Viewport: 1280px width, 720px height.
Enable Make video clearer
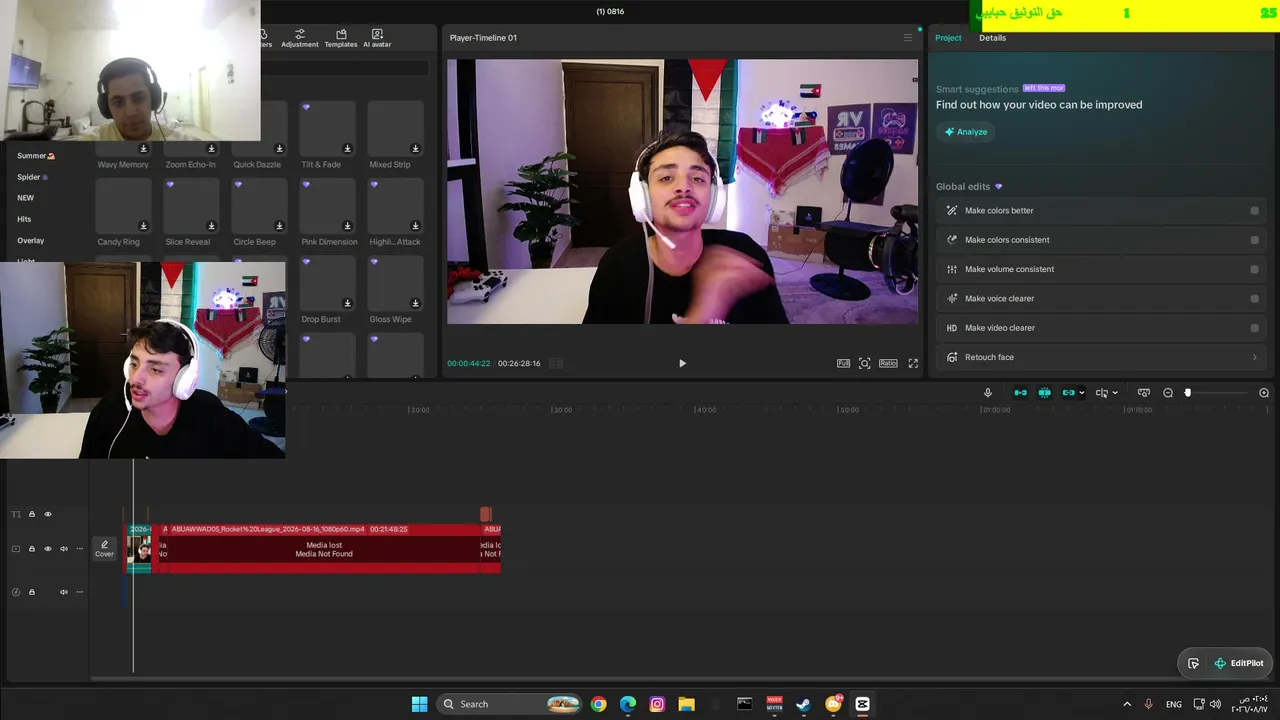1255,328
